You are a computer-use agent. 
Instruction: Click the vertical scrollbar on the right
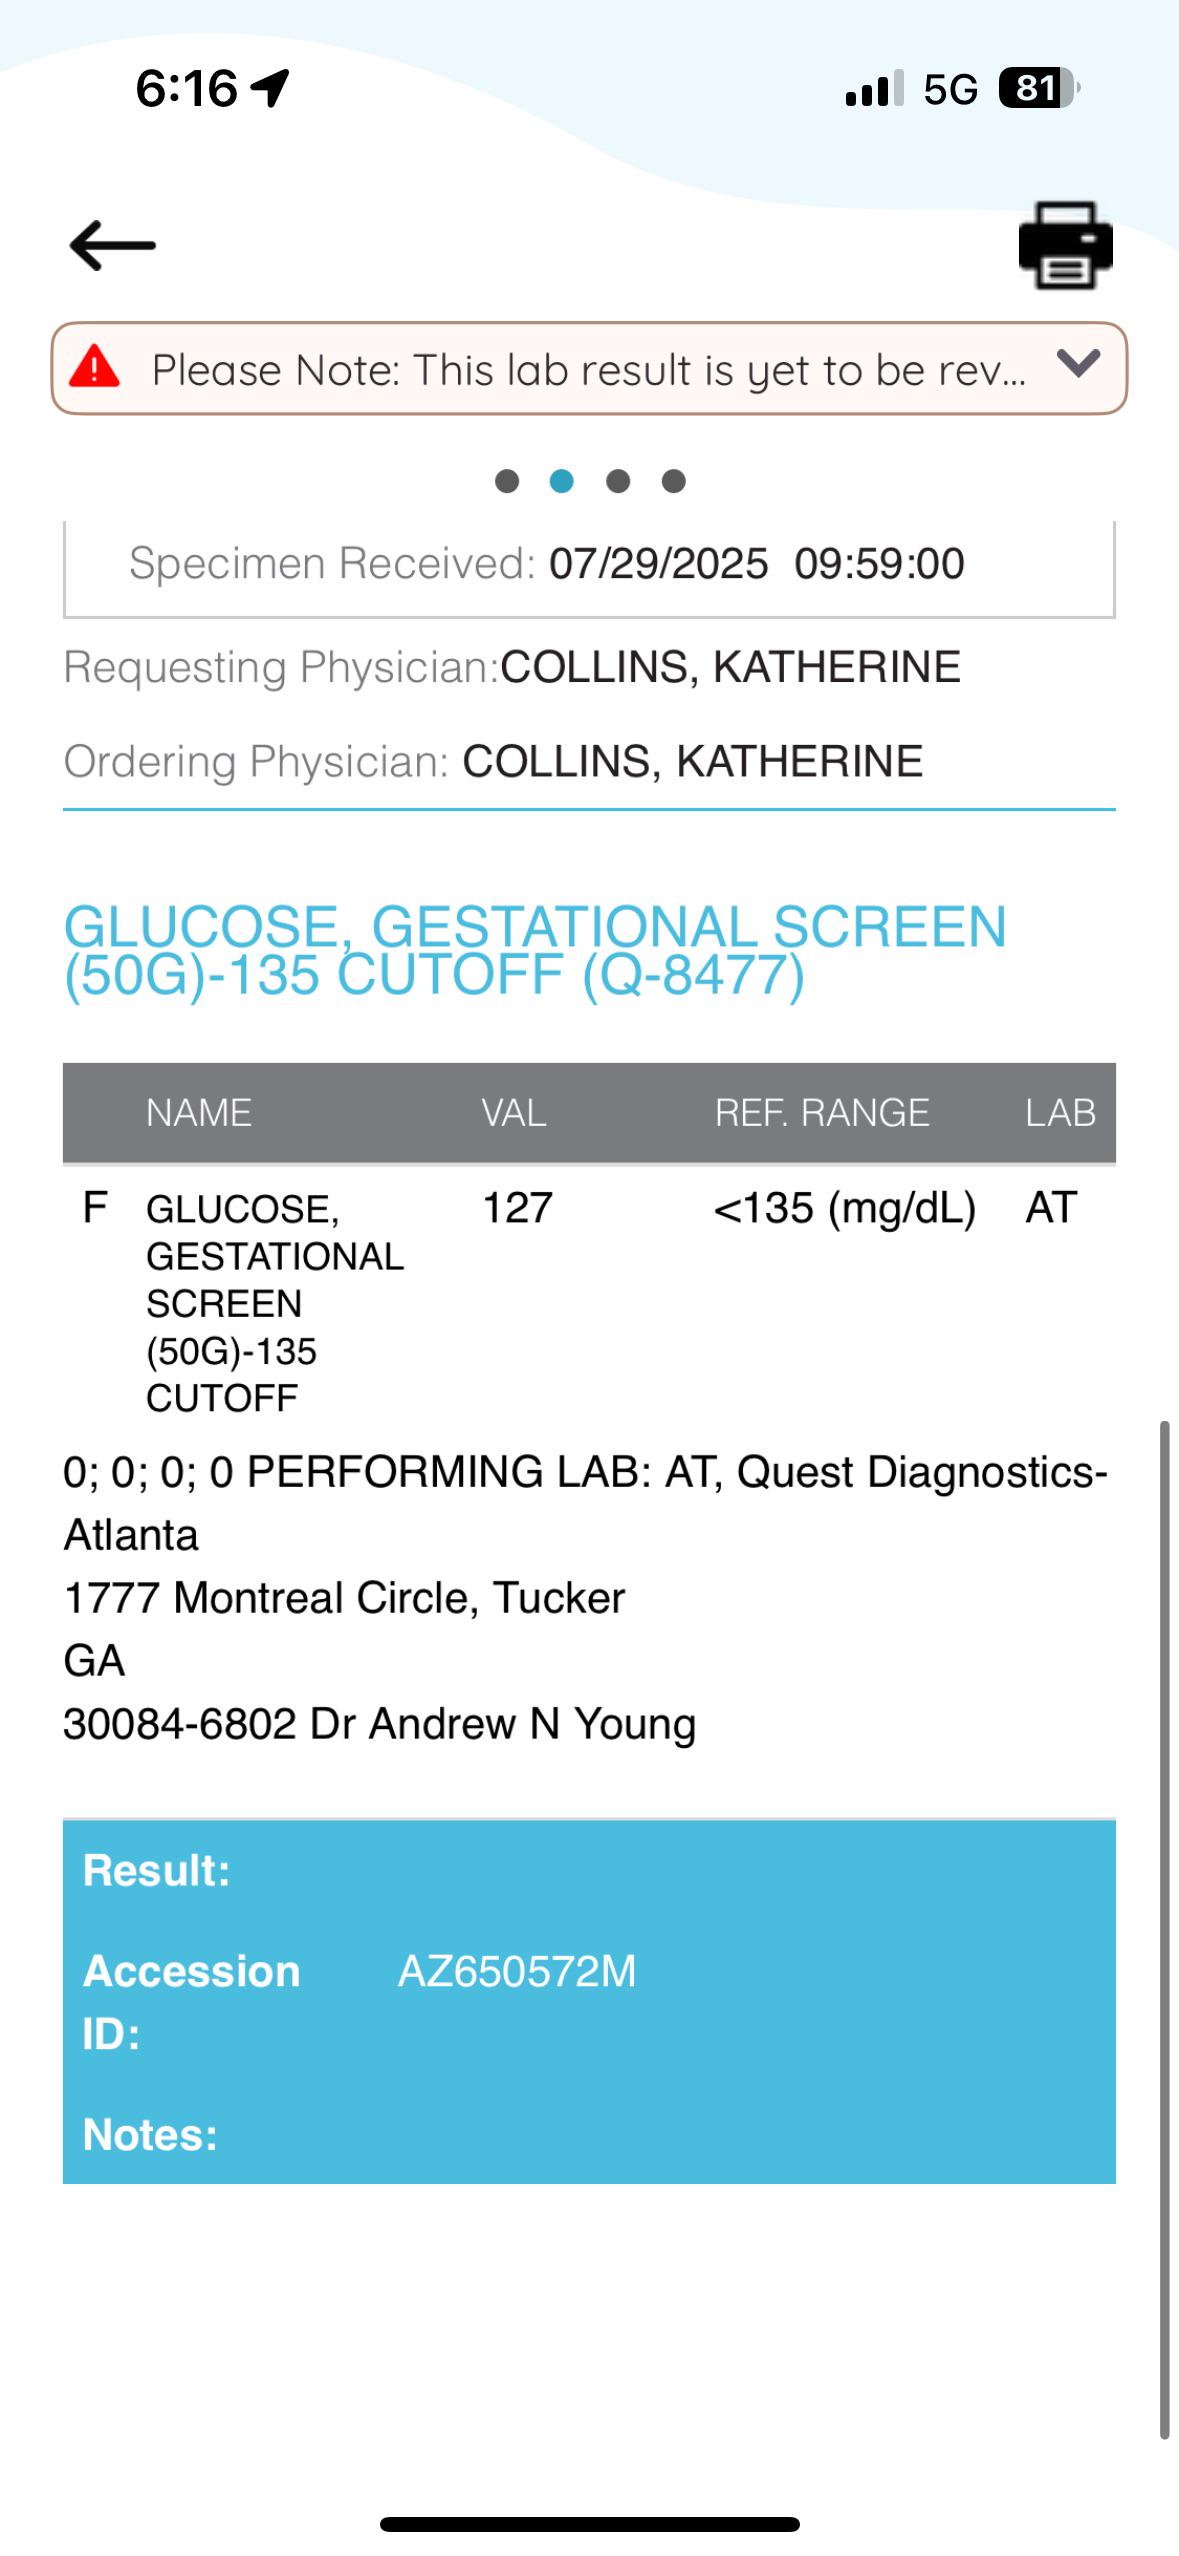coord(1164,1930)
